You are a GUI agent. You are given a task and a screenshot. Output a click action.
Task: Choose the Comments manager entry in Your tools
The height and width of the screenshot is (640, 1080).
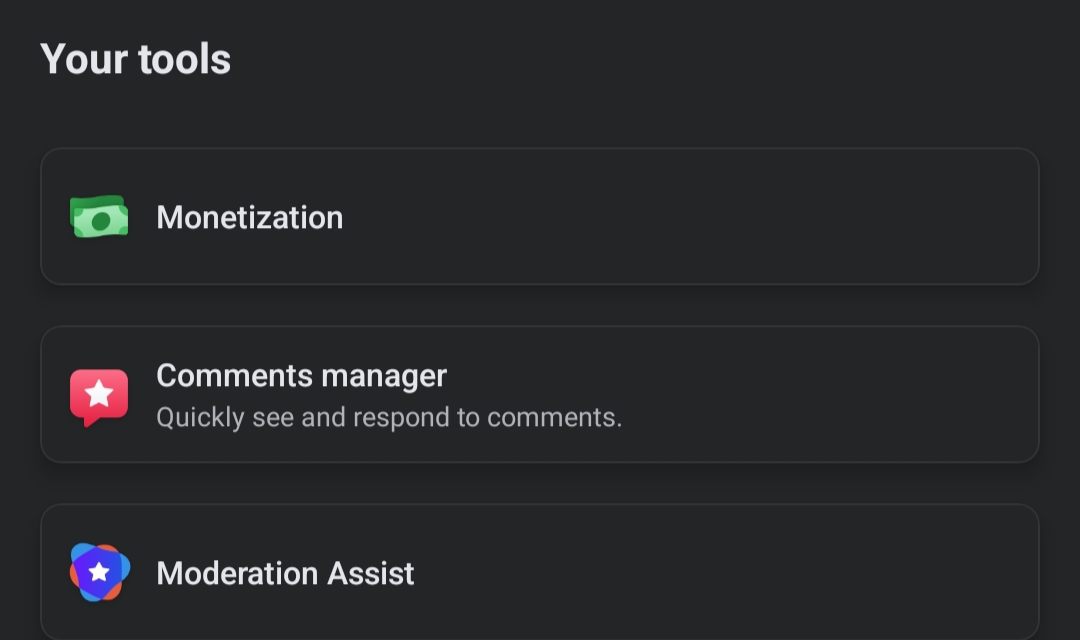tap(540, 395)
